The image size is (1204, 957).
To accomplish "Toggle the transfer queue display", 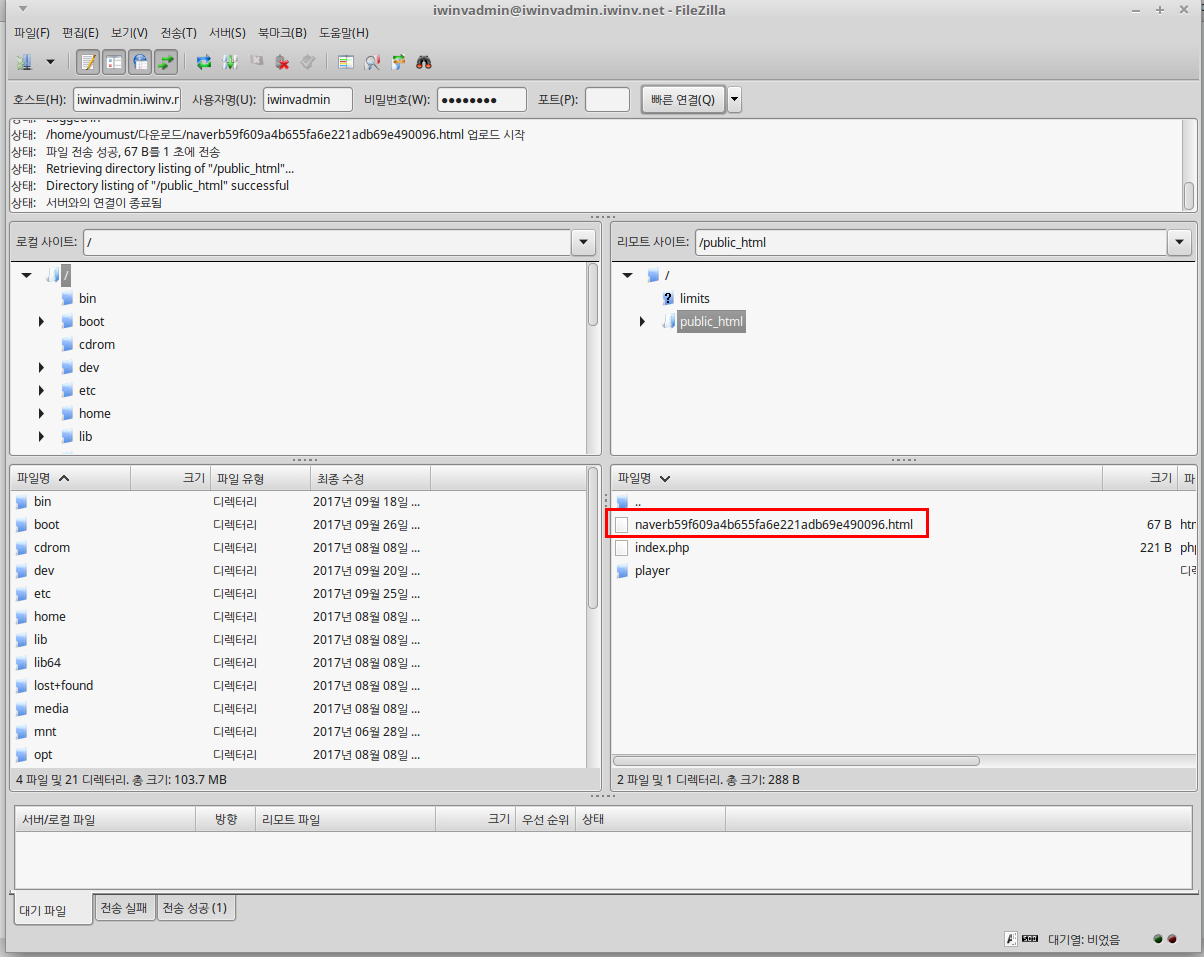I will 166,62.
